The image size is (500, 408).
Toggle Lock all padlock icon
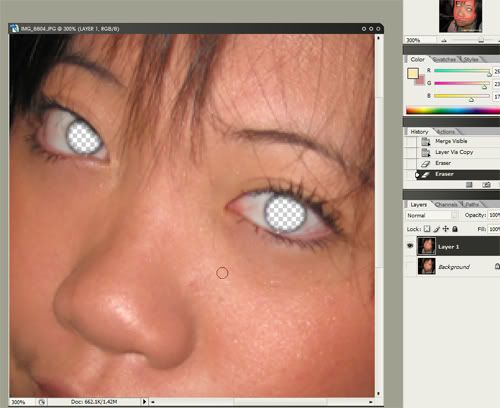455,229
